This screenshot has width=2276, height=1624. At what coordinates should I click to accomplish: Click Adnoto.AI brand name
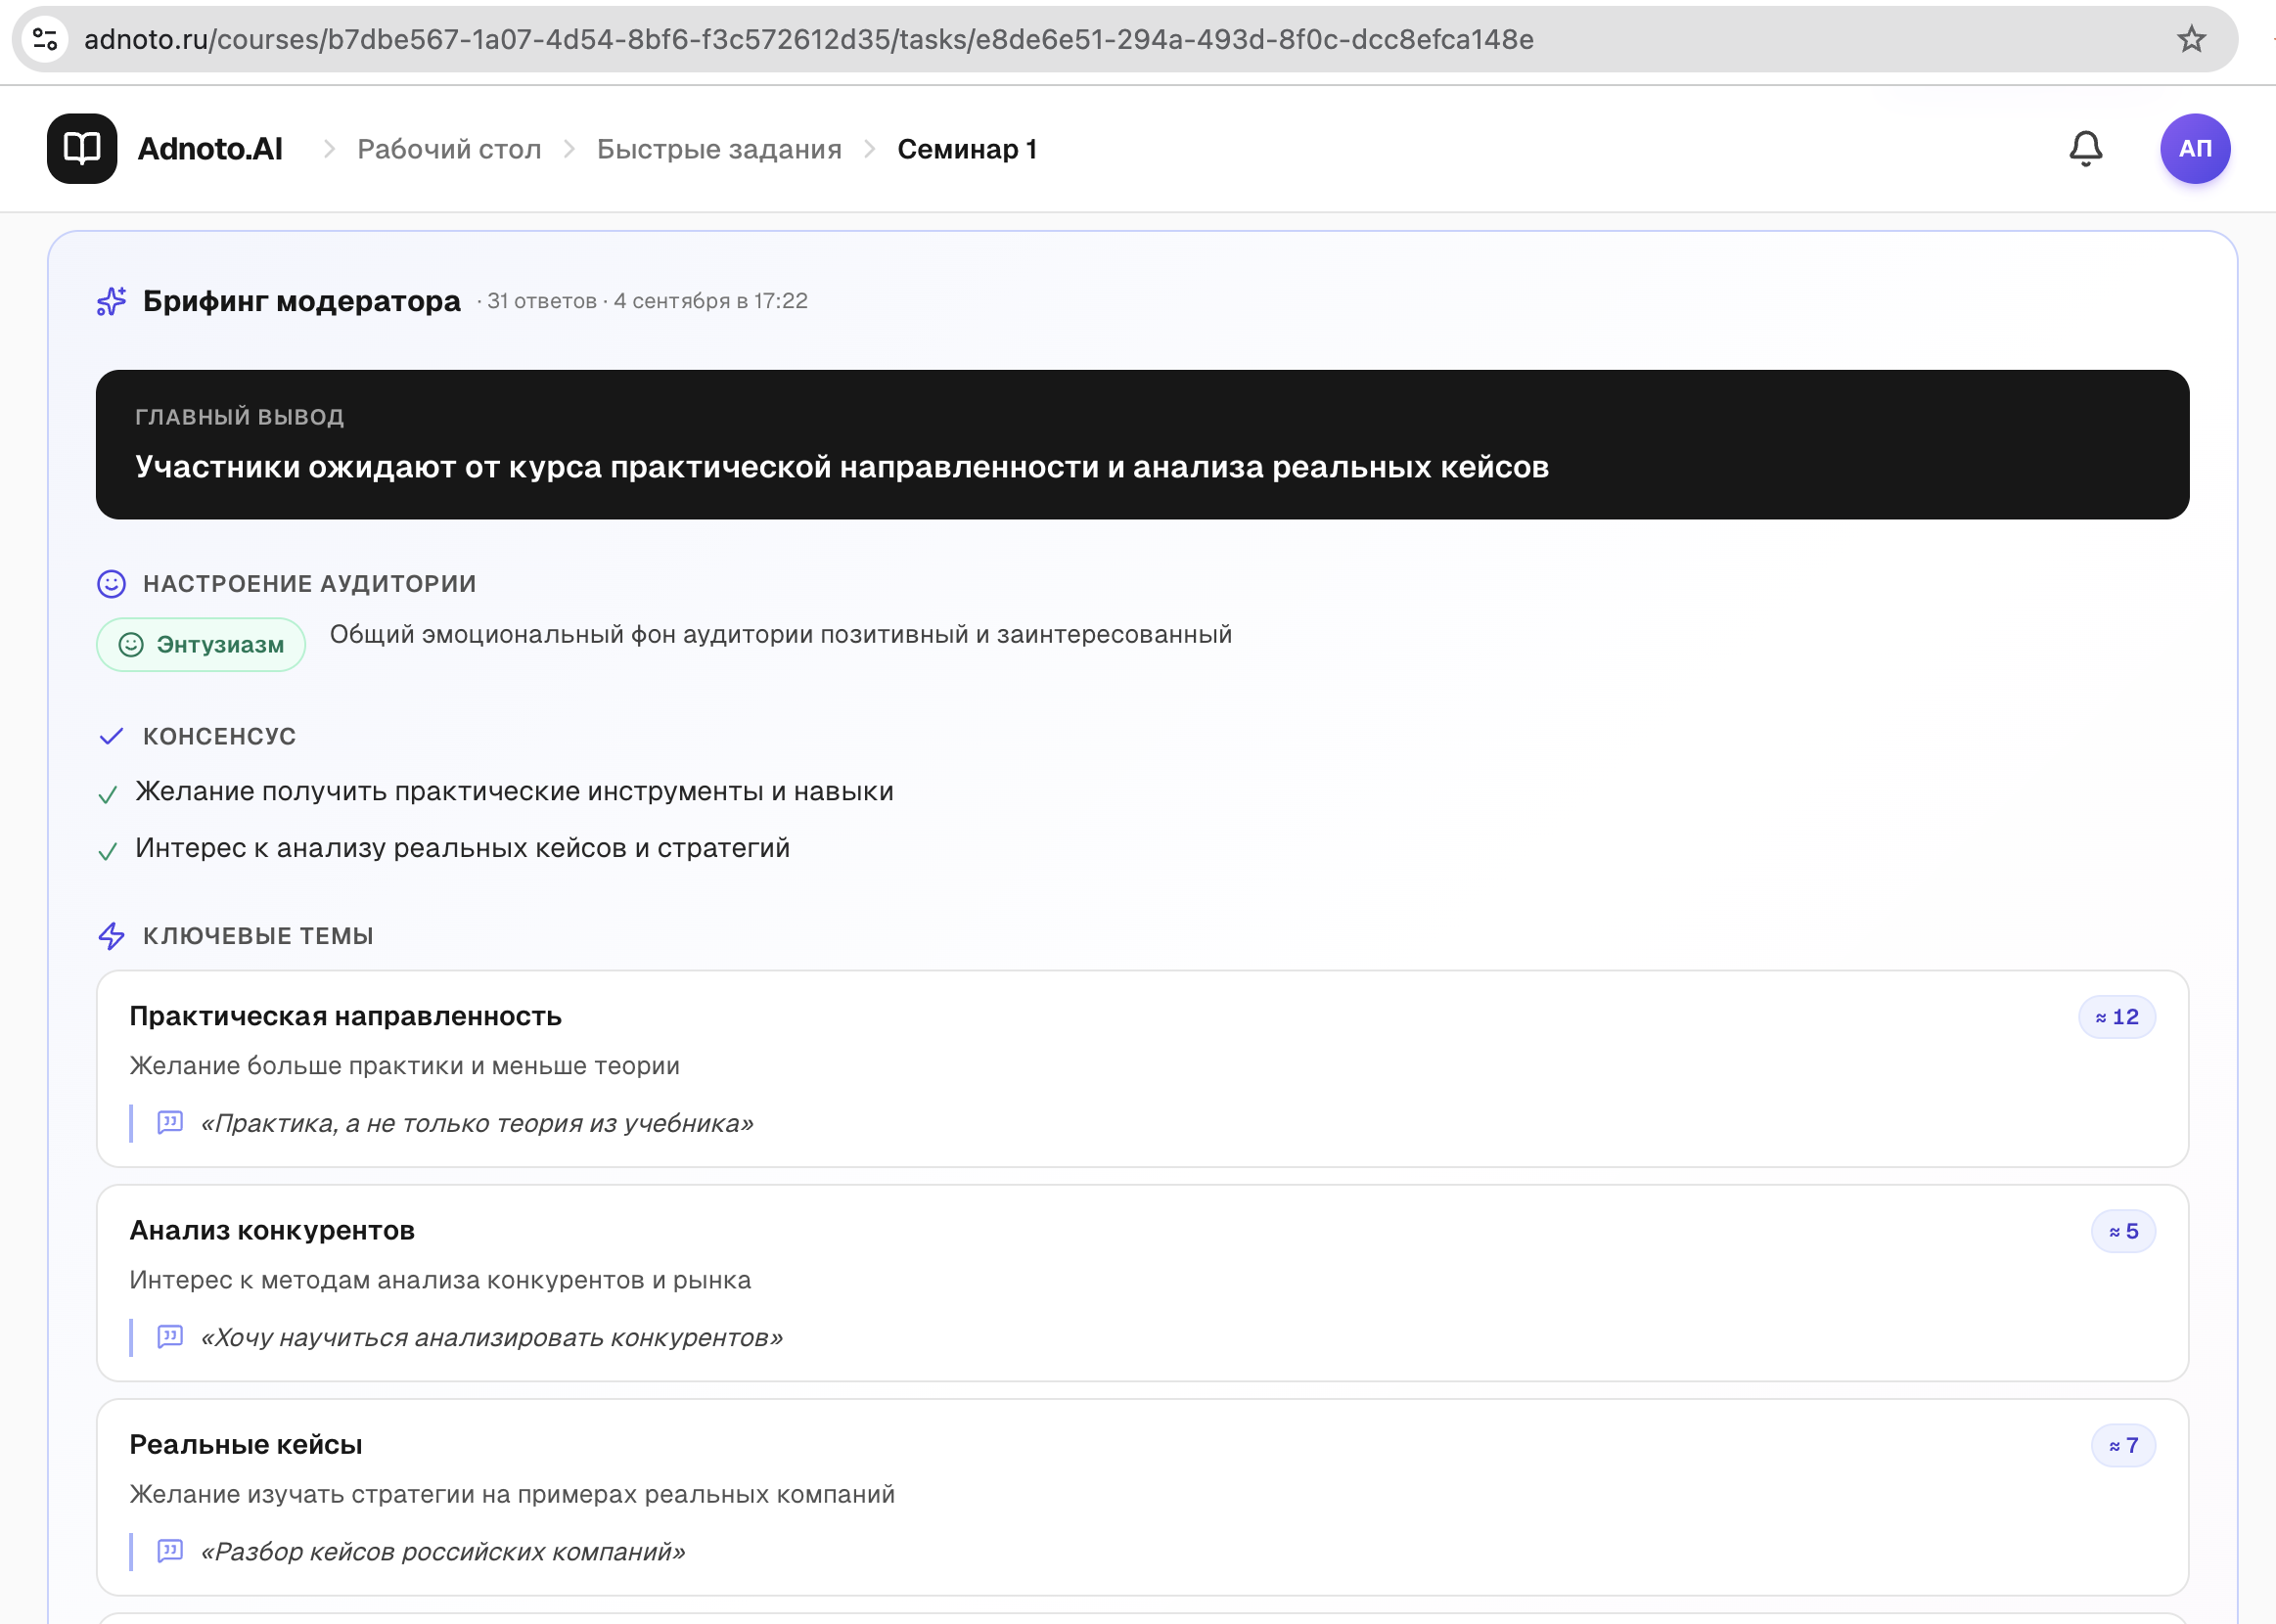coord(210,149)
